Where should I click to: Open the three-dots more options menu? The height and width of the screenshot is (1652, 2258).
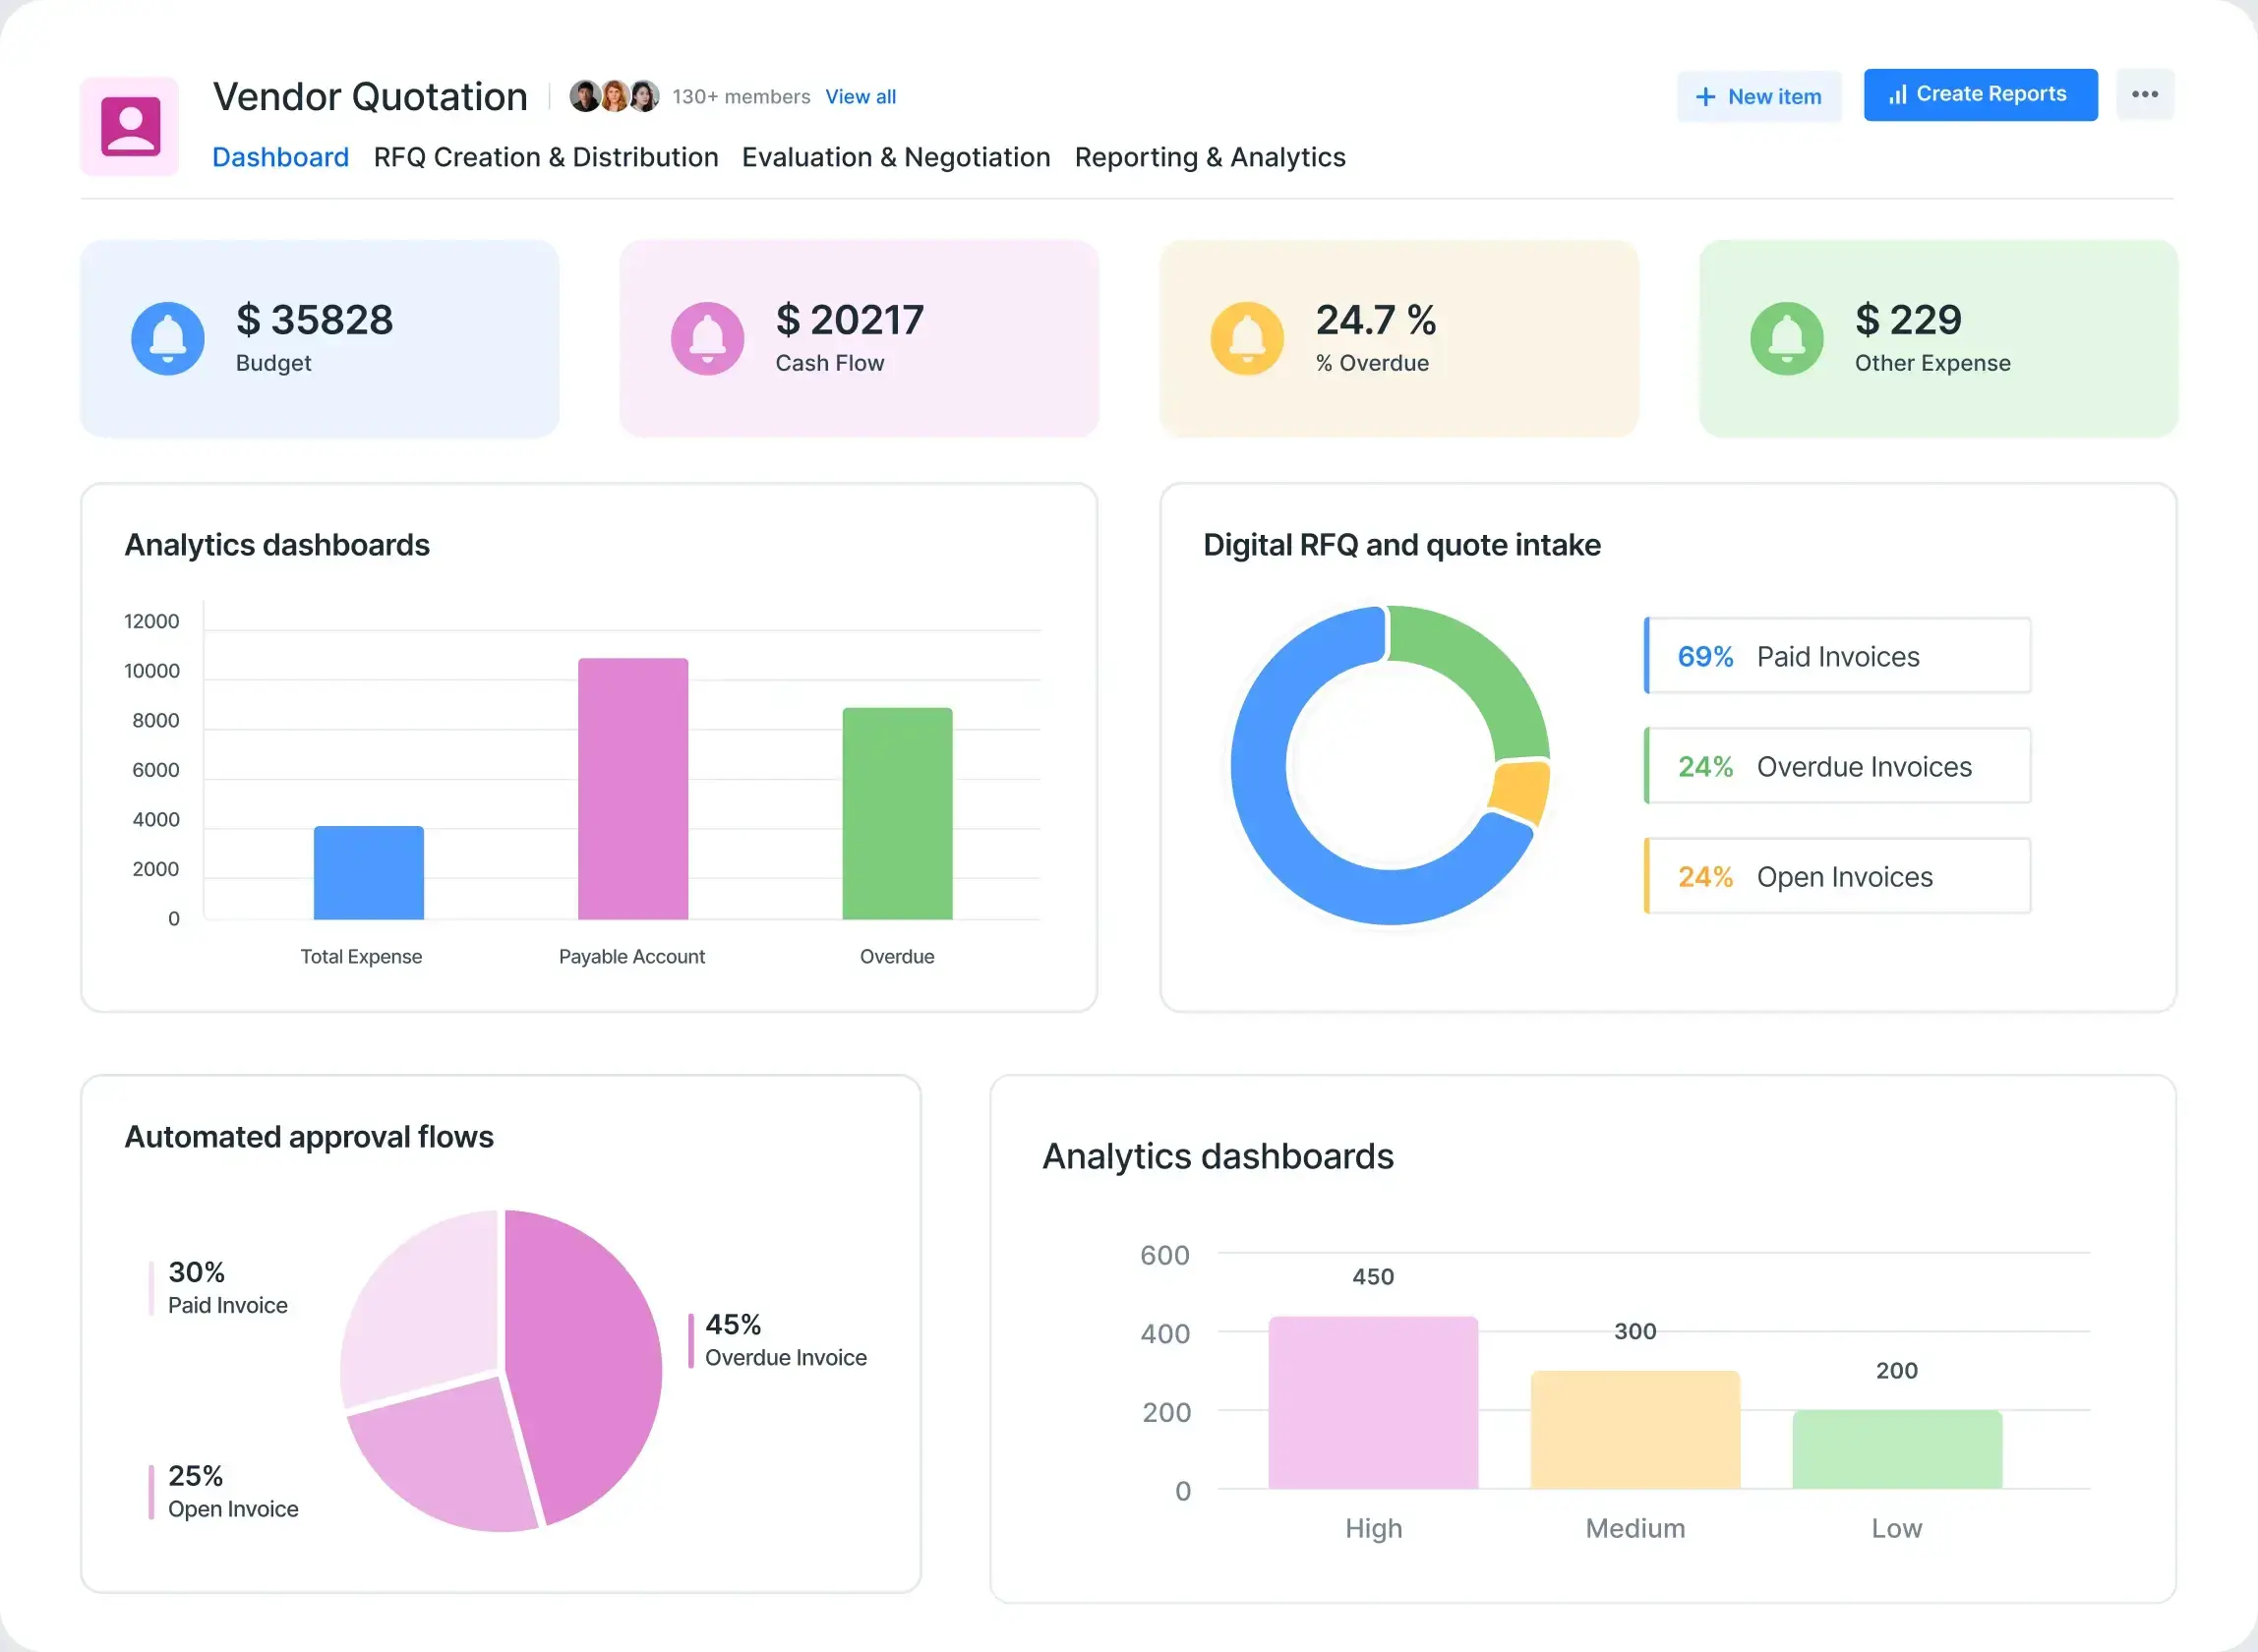coord(2144,94)
